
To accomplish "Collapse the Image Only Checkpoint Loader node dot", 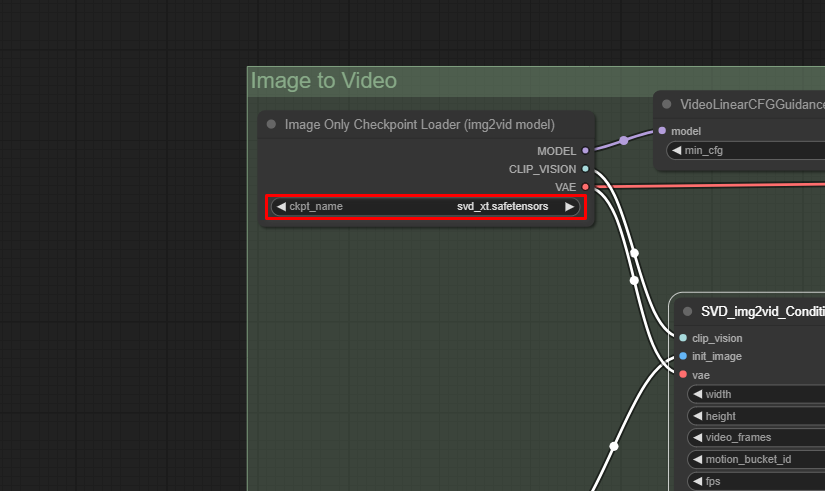I will click(271, 125).
